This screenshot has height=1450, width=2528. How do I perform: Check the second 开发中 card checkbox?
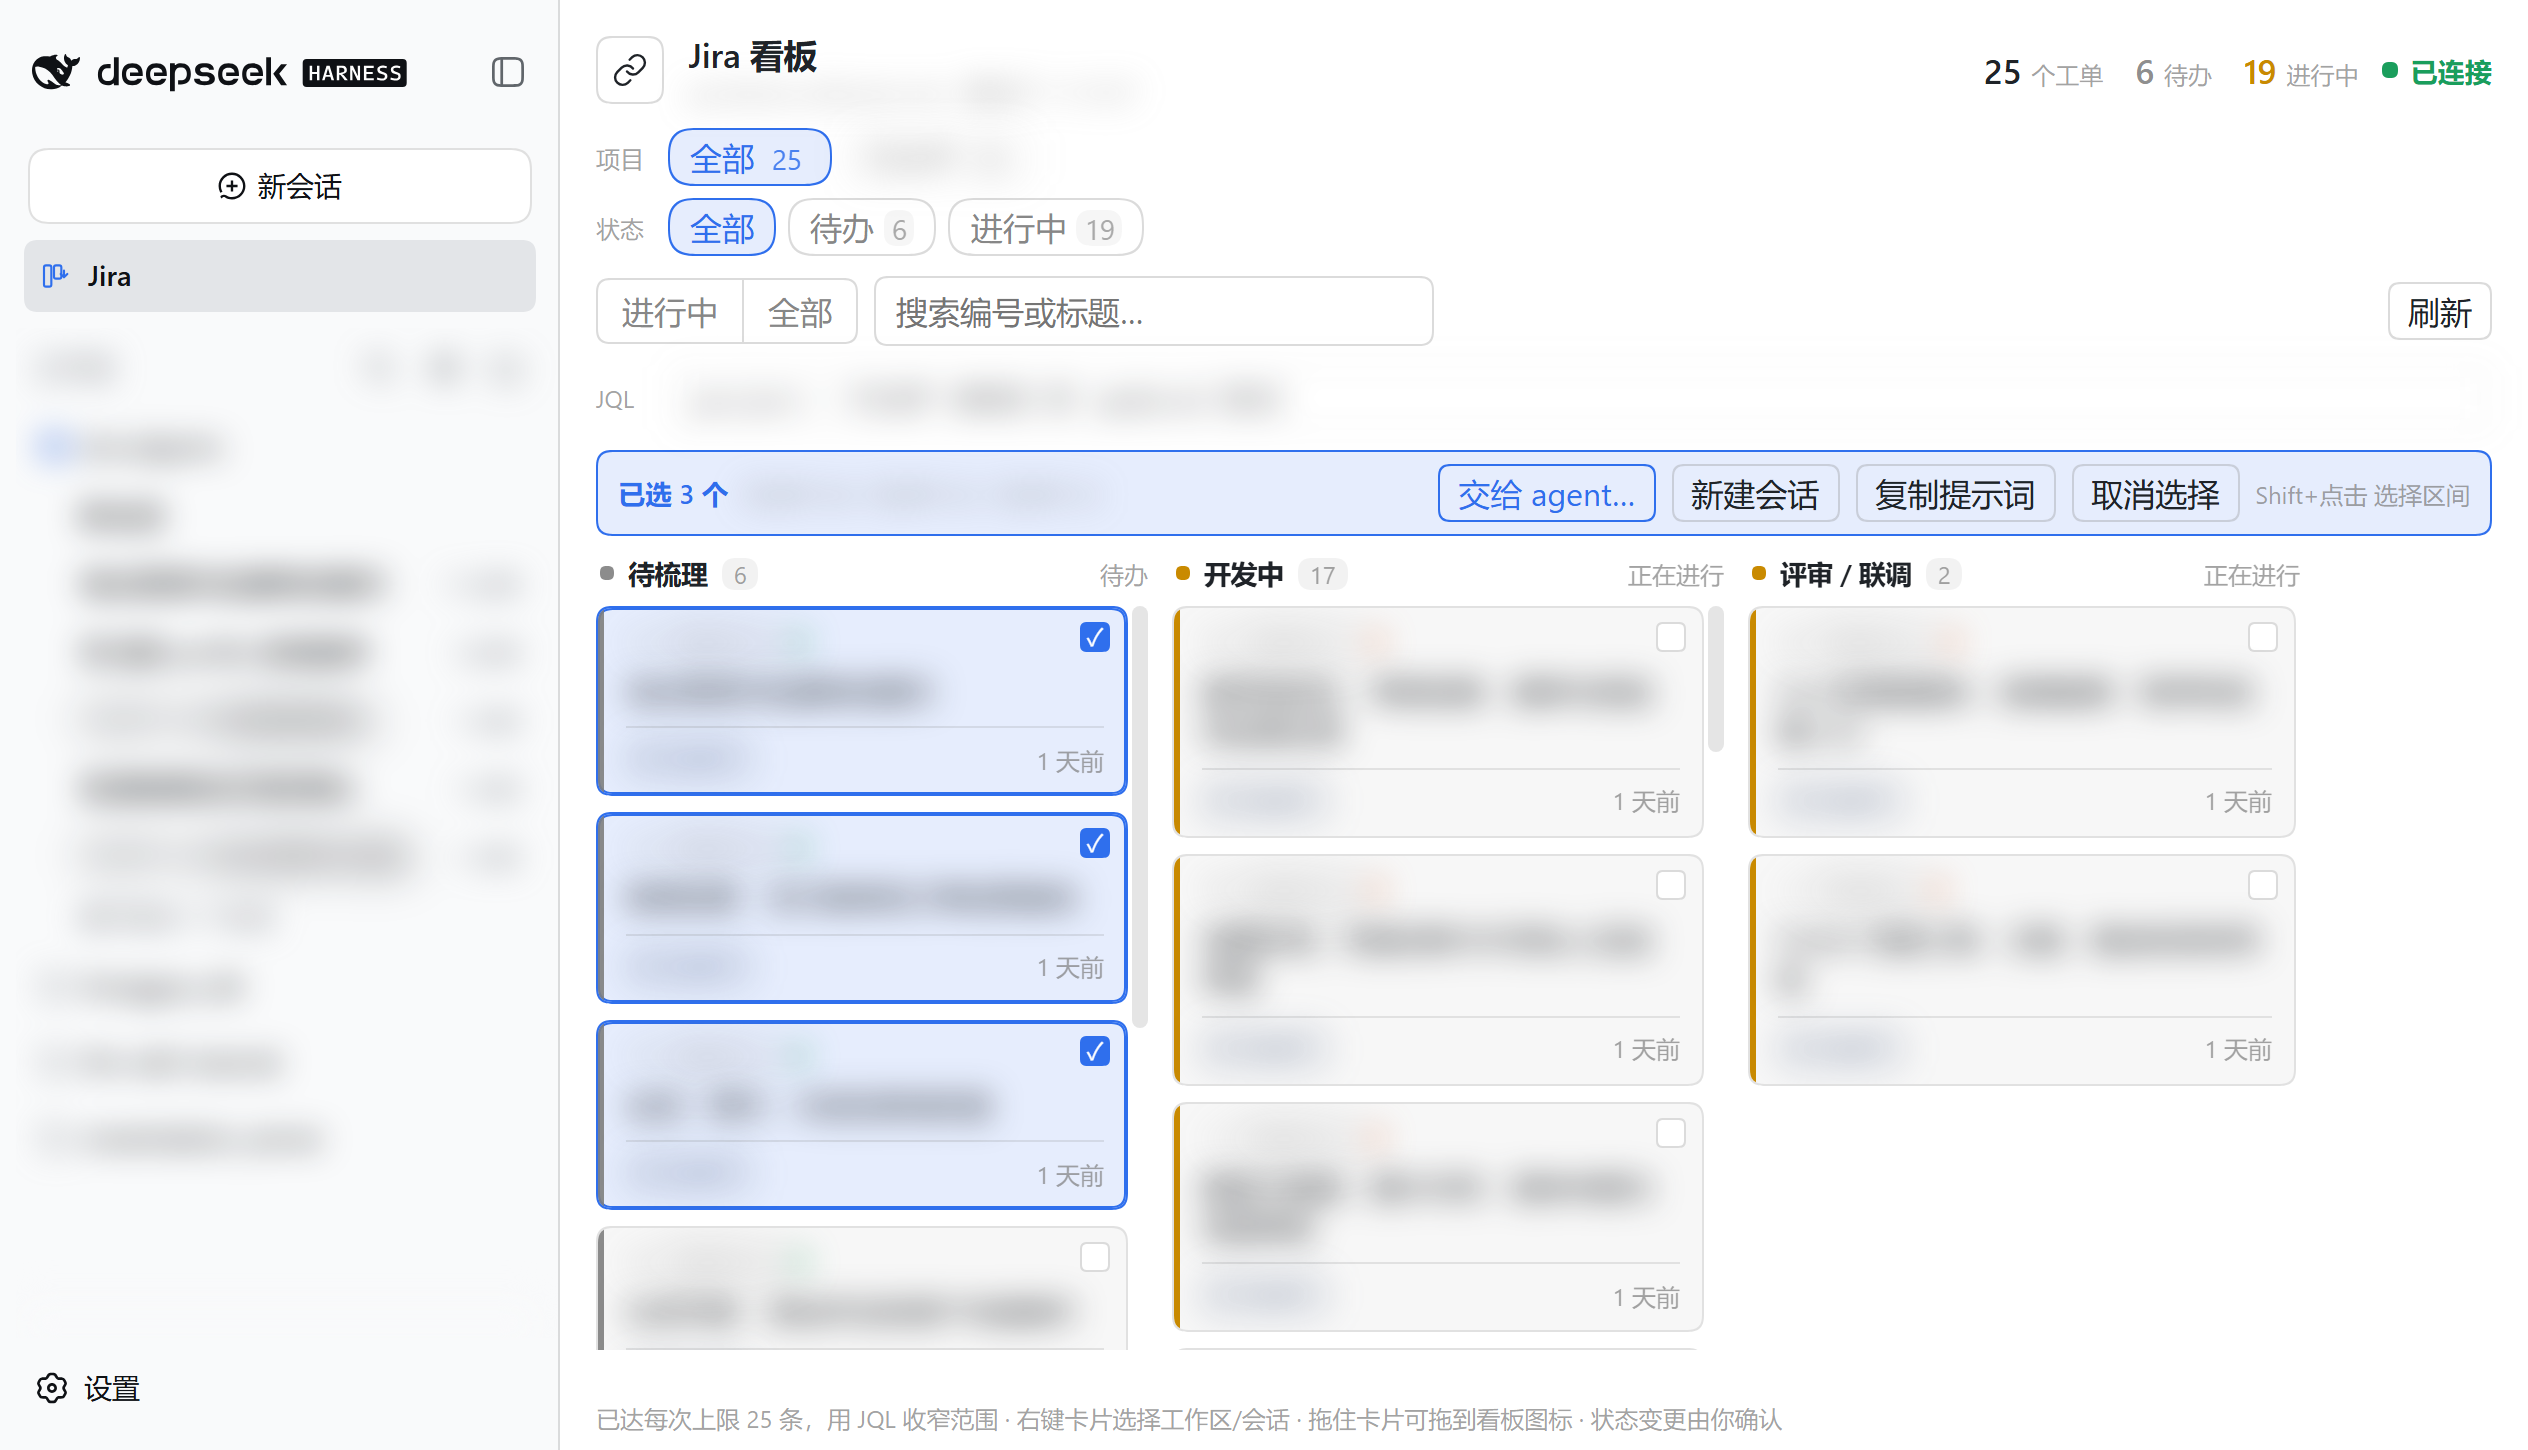pos(1671,885)
